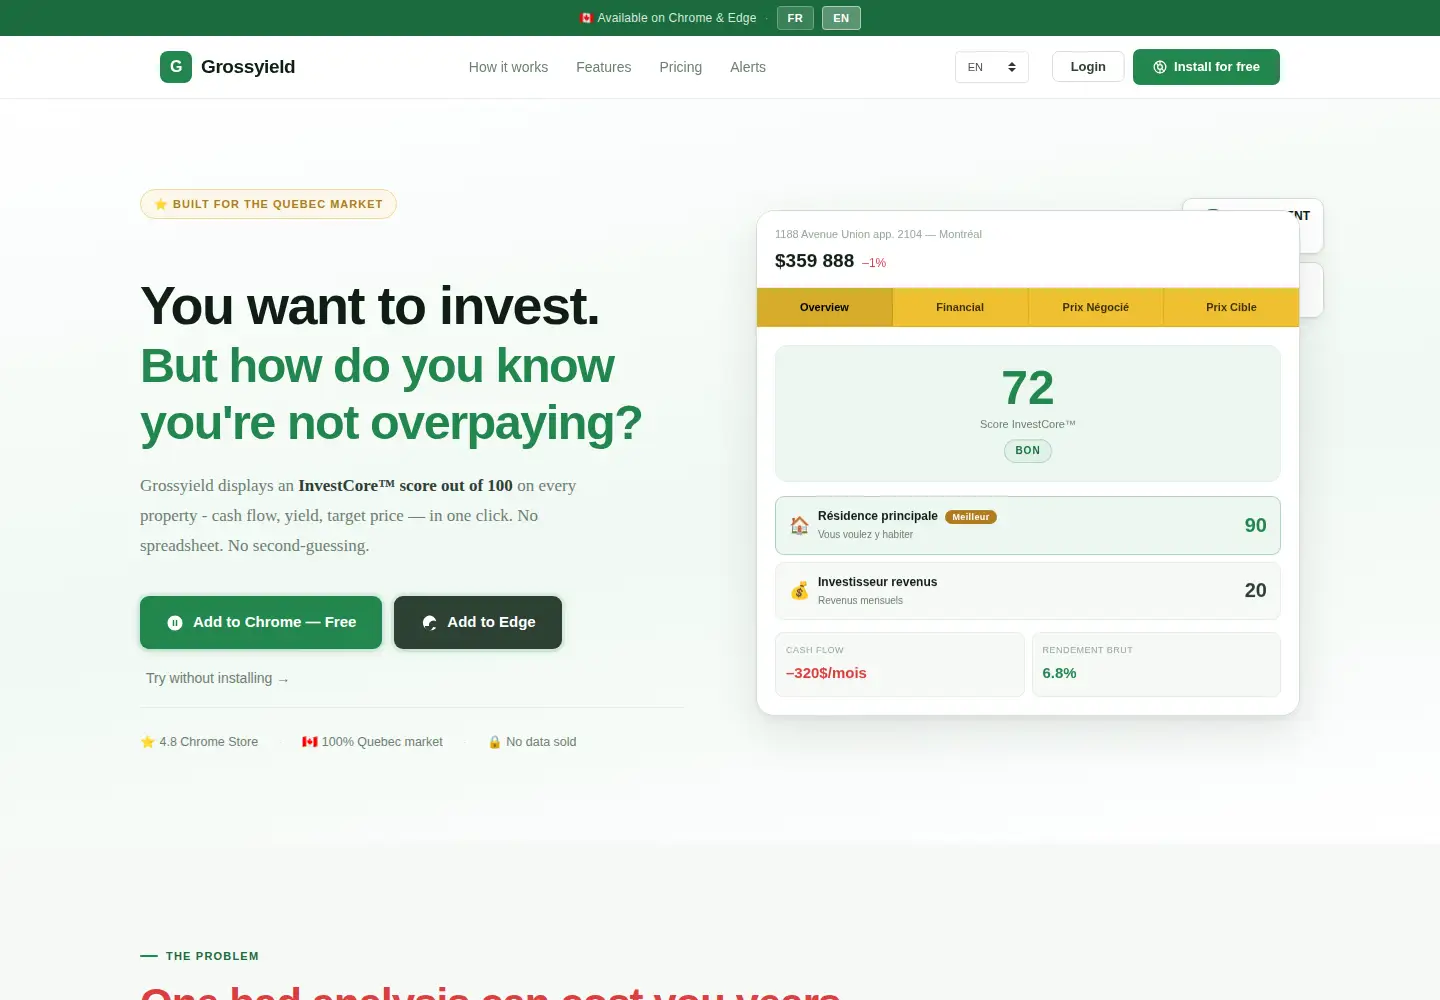Open How it works nav item
The height and width of the screenshot is (1000, 1440).
coord(508,67)
